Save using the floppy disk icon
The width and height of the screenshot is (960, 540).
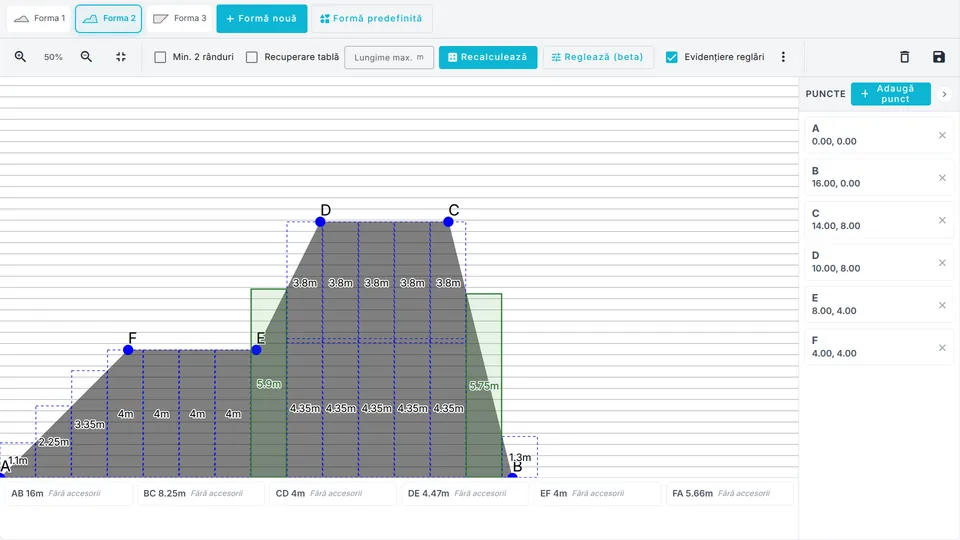(939, 57)
